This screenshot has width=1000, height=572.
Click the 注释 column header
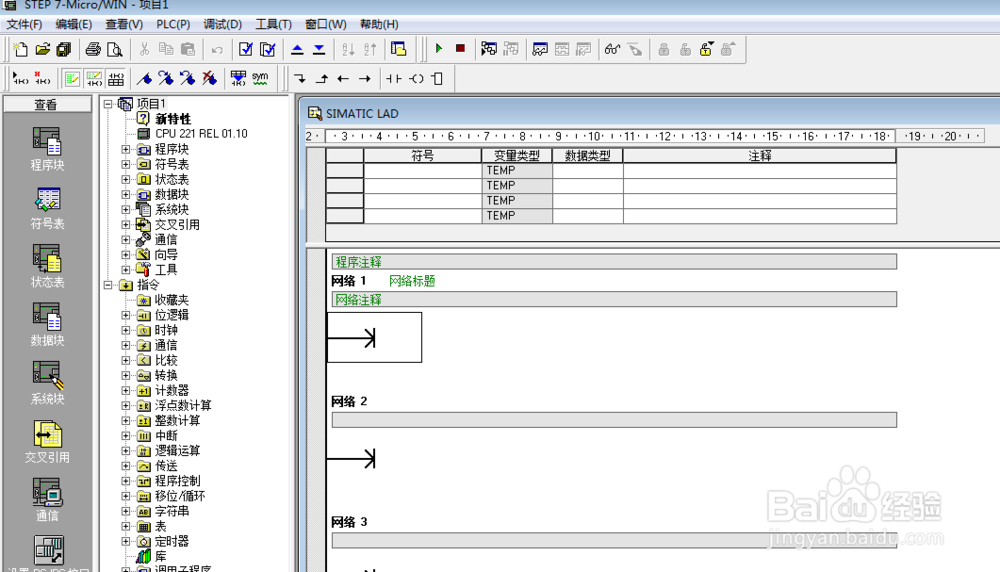pos(760,156)
